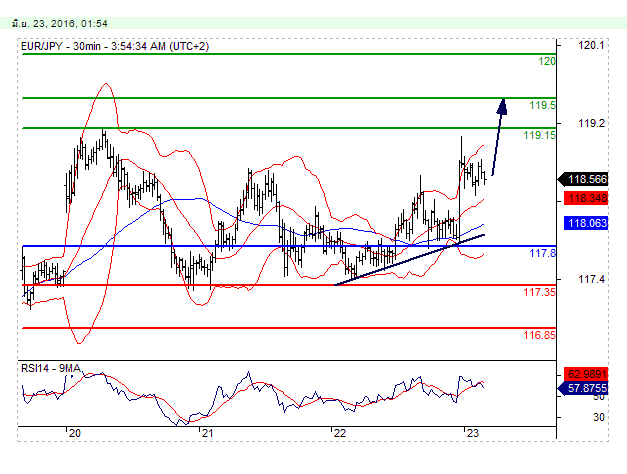Click date marker 21 on time axis
Viewport: 627px width, 474px height.
point(206,434)
